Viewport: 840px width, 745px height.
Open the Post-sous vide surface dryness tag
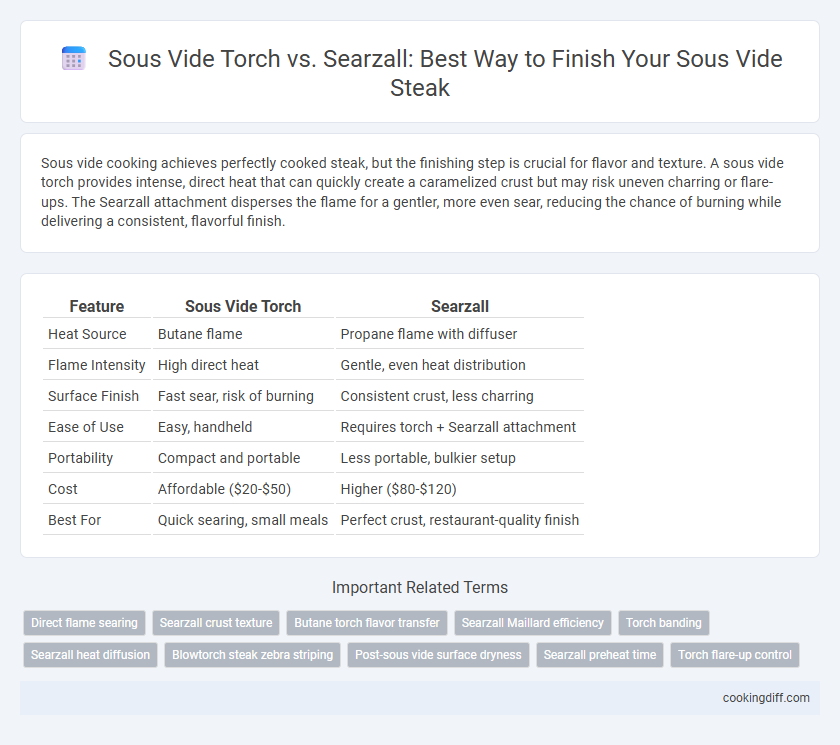438,655
